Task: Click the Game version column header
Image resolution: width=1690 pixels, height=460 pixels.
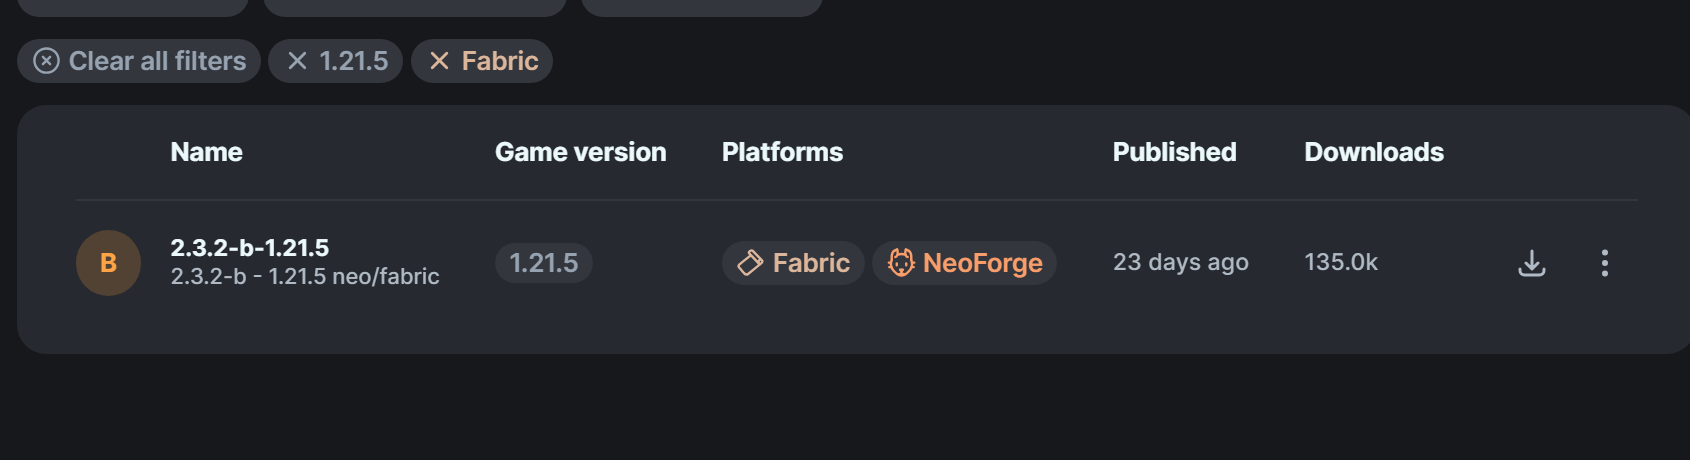Action: [x=580, y=152]
